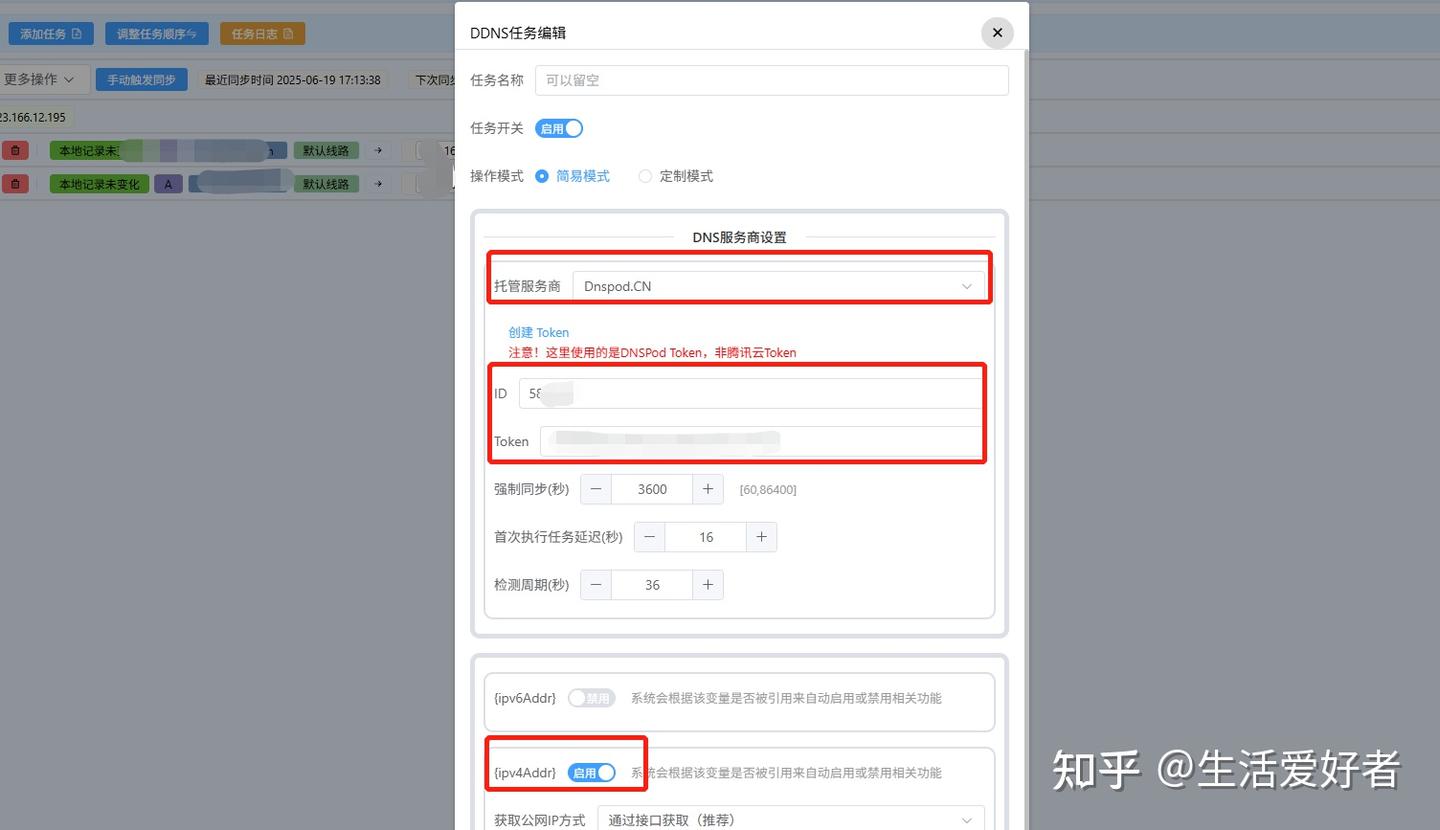Select the 定制模式 radio option
Screen dimensions: 1440x830
click(645, 176)
